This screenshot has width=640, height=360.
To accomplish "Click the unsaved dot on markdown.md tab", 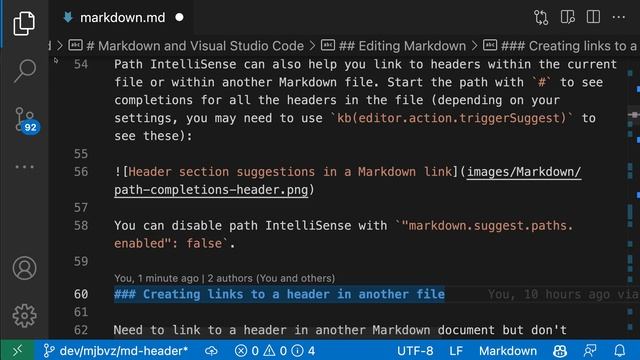I will (x=179, y=18).
